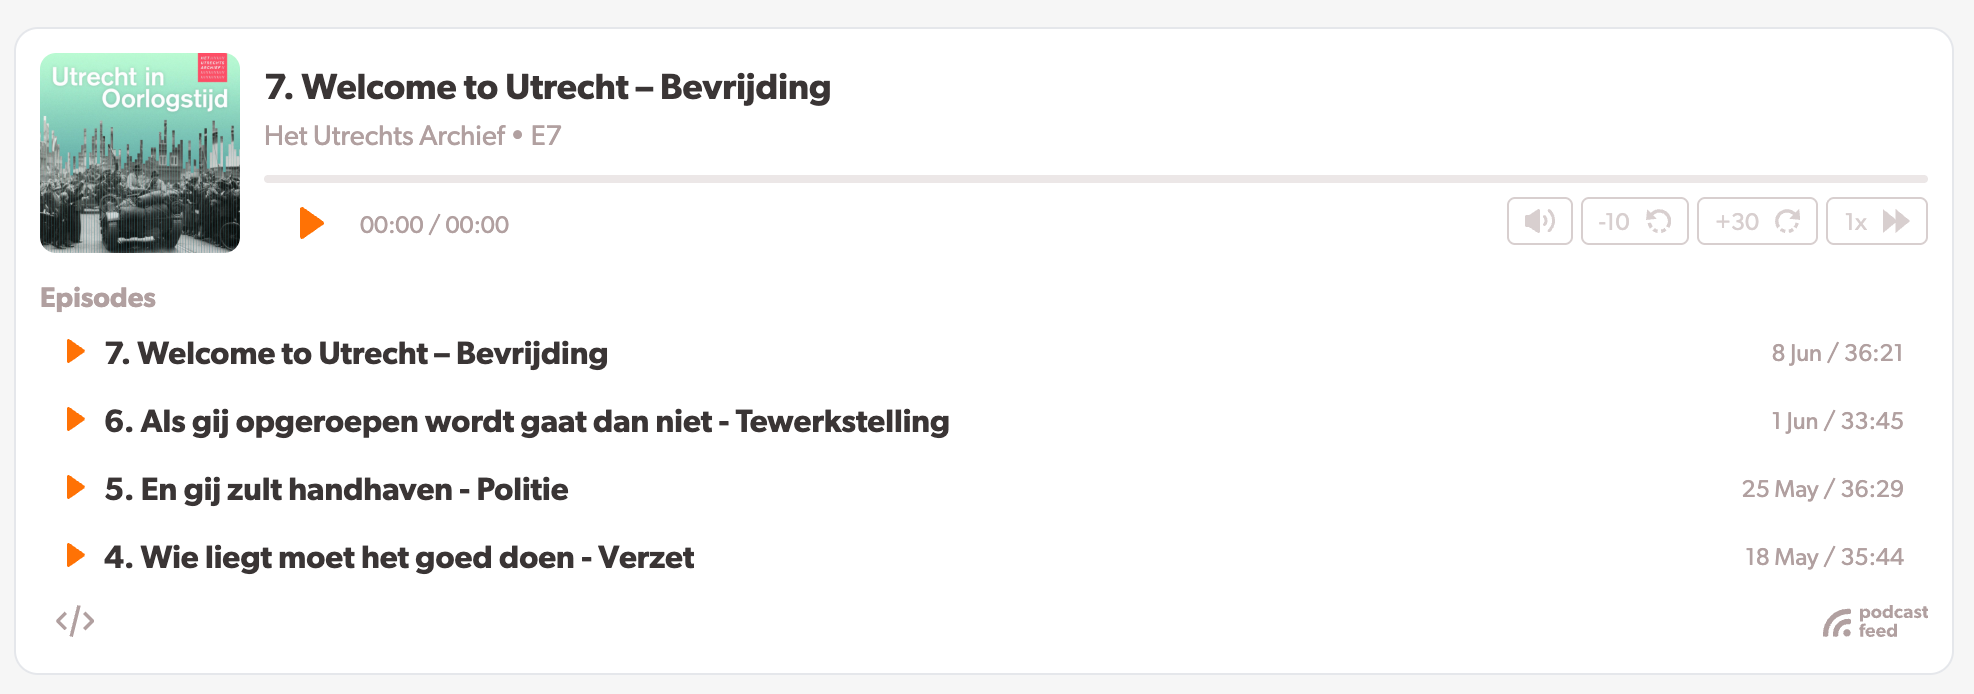Image resolution: width=1974 pixels, height=694 pixels.
Task: Click the Episodes section heading
Action: tap(98, 298)
